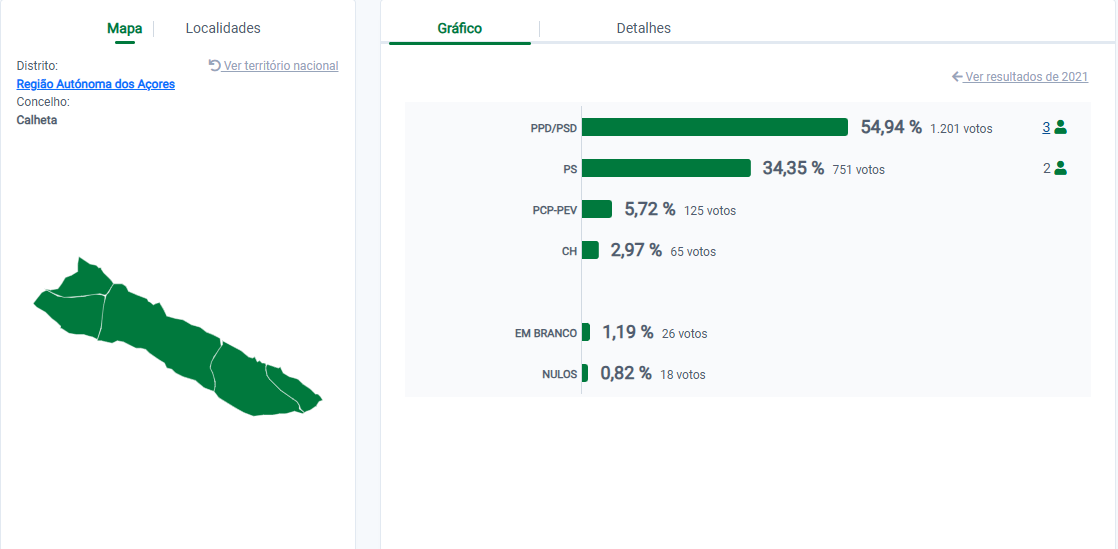
Task: View results from 2021 via link
Action: 1026,77
